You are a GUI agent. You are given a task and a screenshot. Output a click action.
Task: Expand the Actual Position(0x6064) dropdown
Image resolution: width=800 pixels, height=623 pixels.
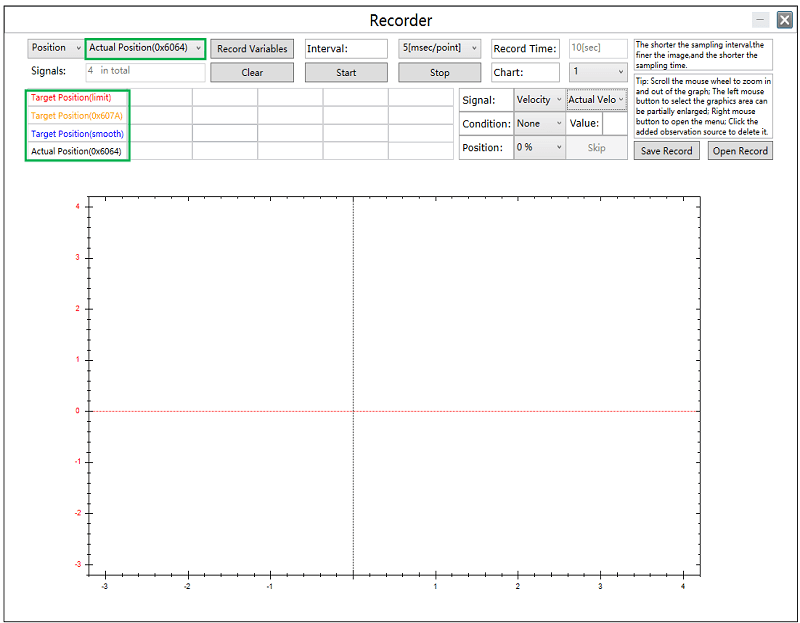click(x=146, y=48)
